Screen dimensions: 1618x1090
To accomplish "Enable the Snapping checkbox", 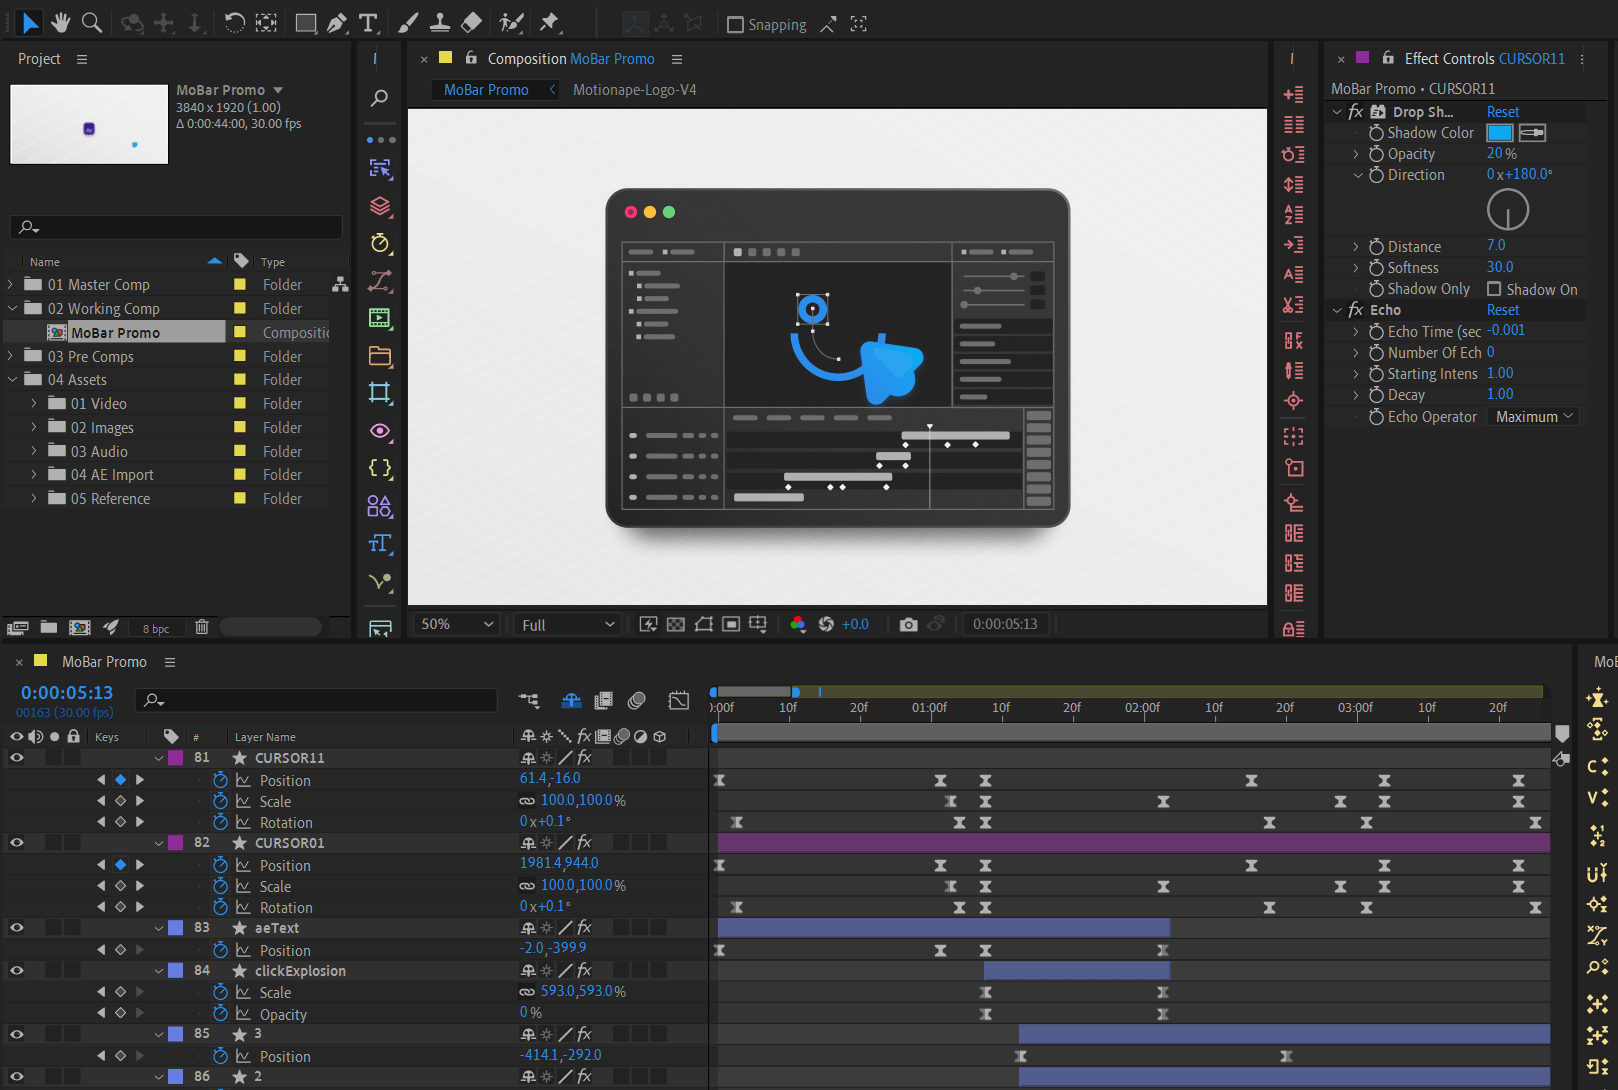I will pyautogui.click(x=735, y=24).
